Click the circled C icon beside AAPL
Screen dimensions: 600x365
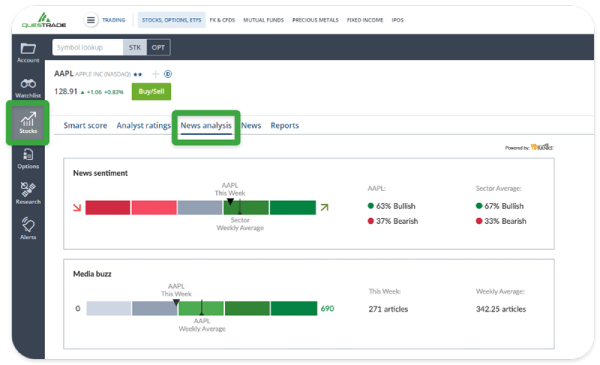168,74
